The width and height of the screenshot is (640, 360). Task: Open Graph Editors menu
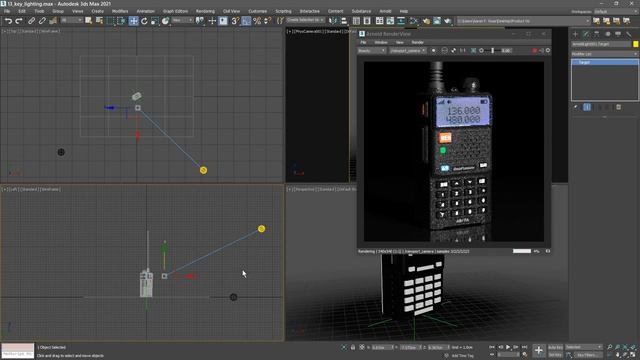pyautogui.click(x=176, y=11)
